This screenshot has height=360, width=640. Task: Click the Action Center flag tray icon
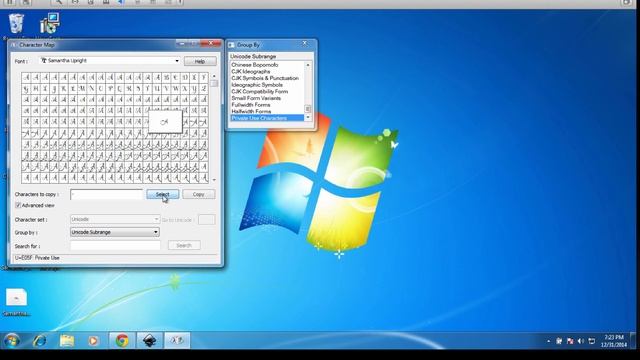coord(570,341)
